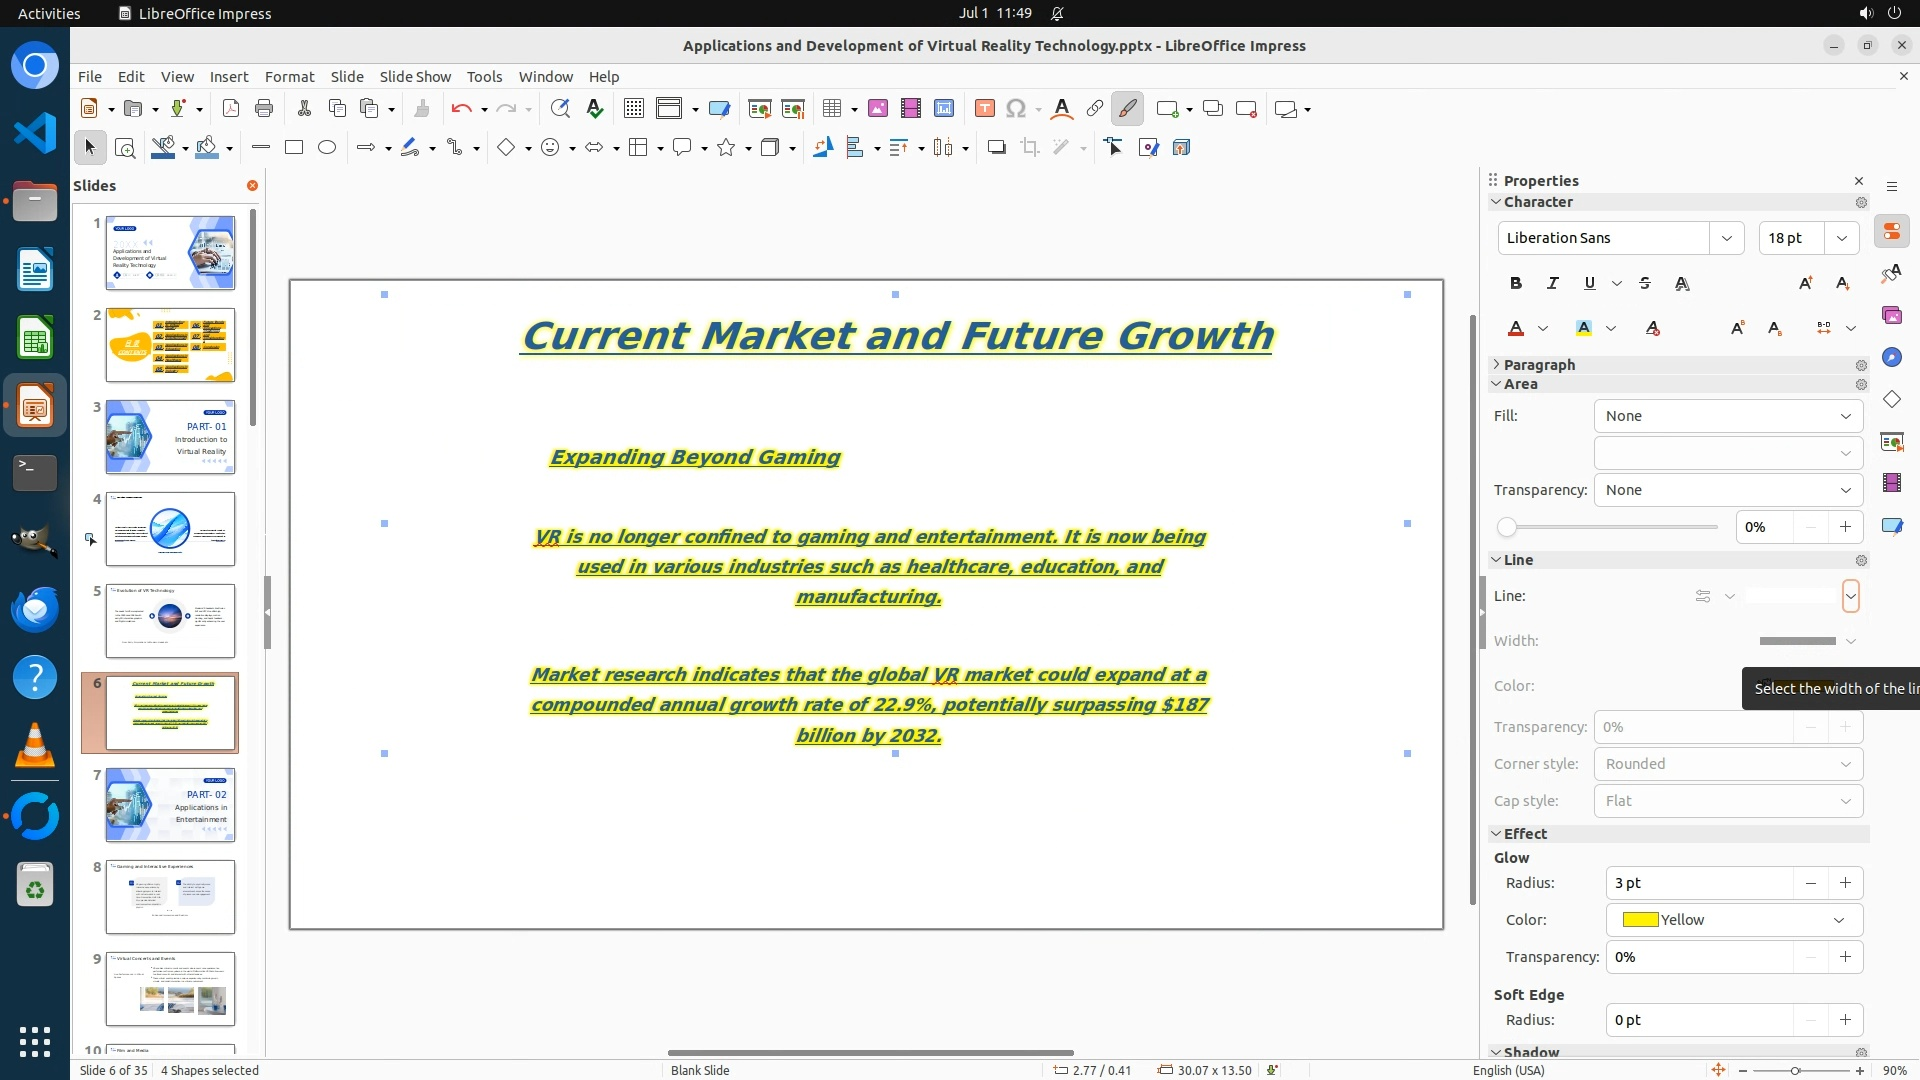Select slide 8 thumbnail in Slides panel

pyautogui.click(x=170, y=897)
